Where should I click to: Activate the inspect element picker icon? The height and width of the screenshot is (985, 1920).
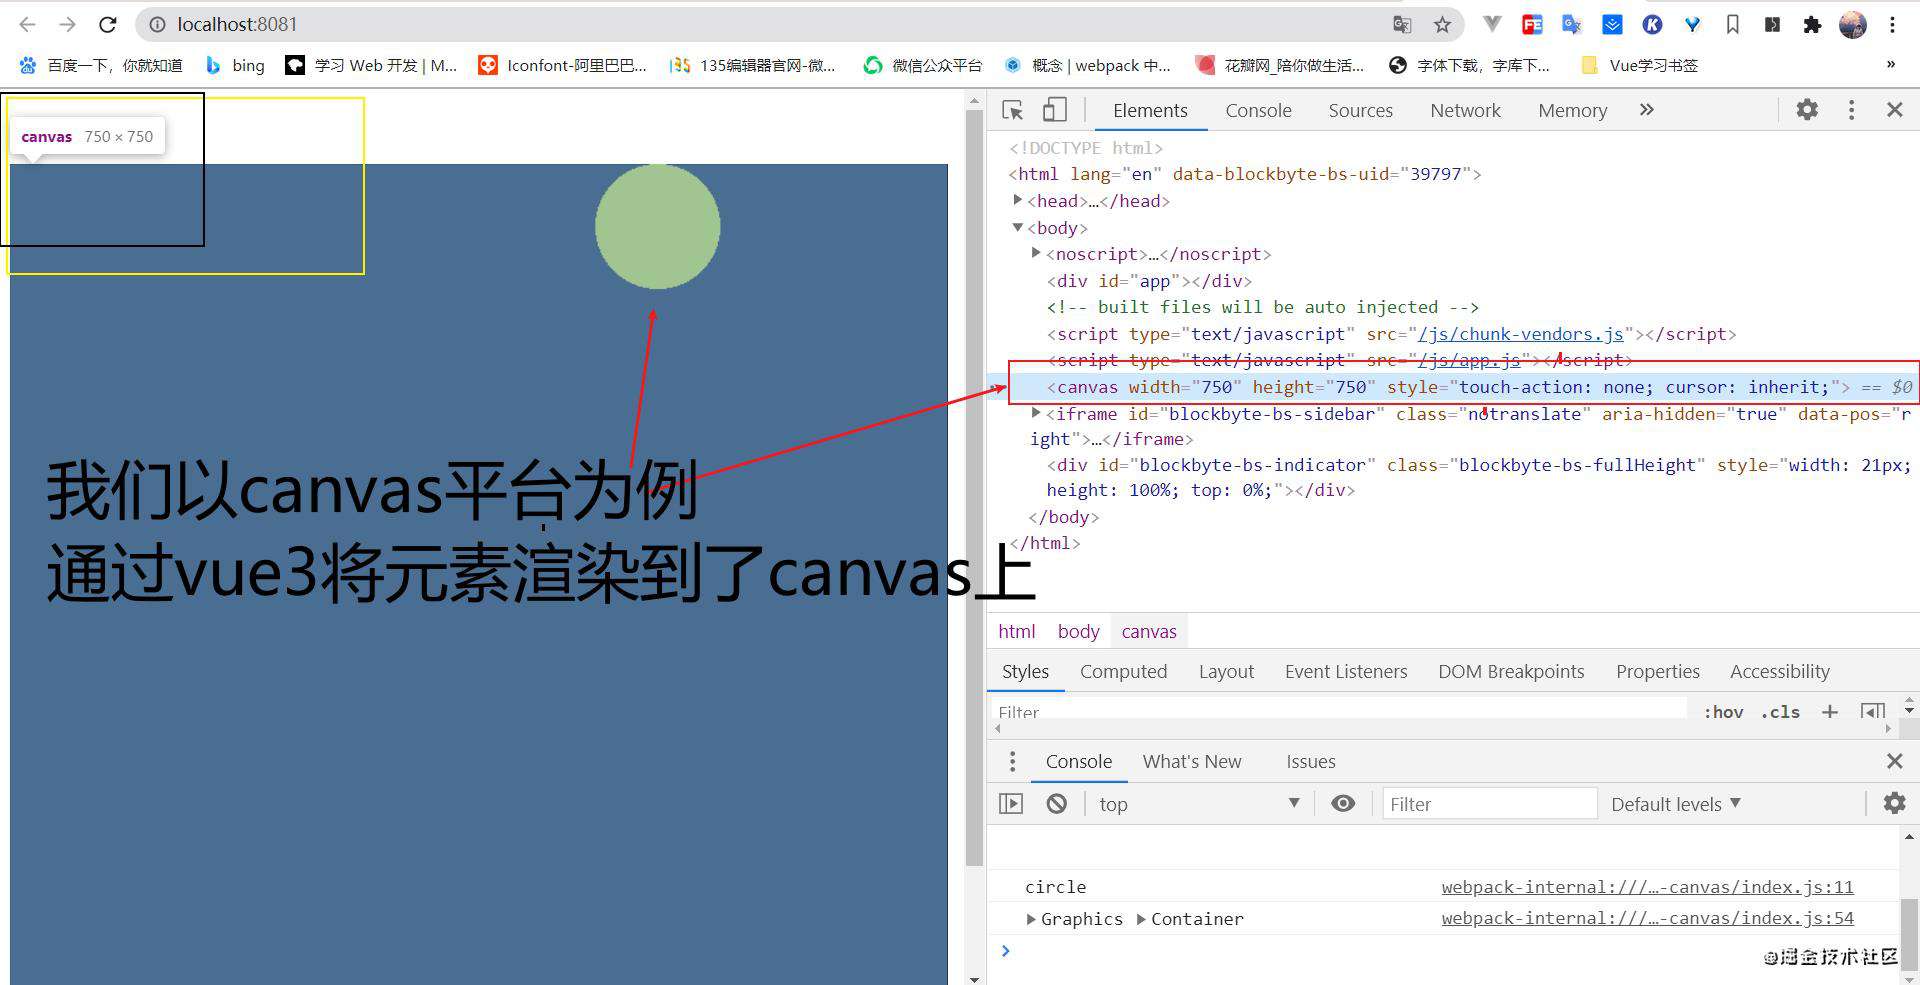pos(1013,110)
